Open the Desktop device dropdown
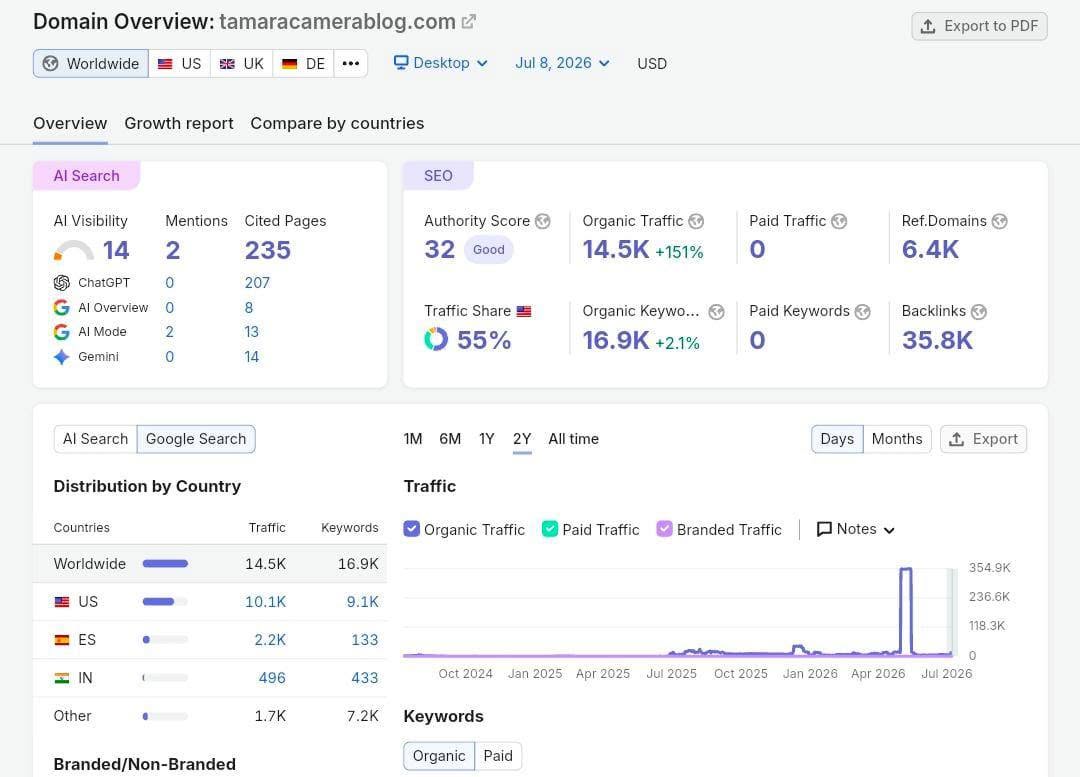The height and width of the screenshot is (777, 1080). pyautogui.click(x=441, y=63)
